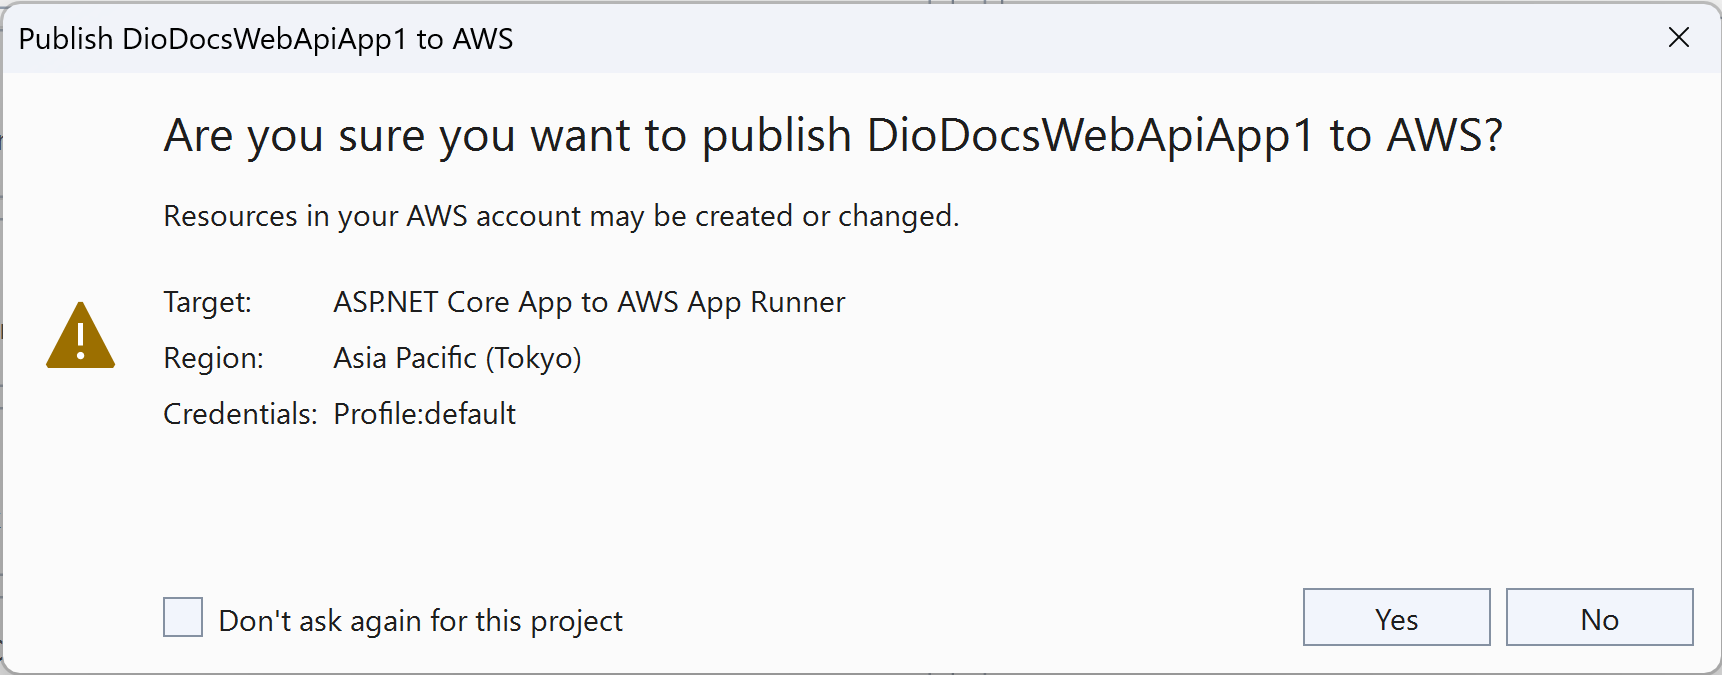Click the 'Are you sure you want to publish' heading
This screenshot has height=675, width=1722.
click(833, 136)
